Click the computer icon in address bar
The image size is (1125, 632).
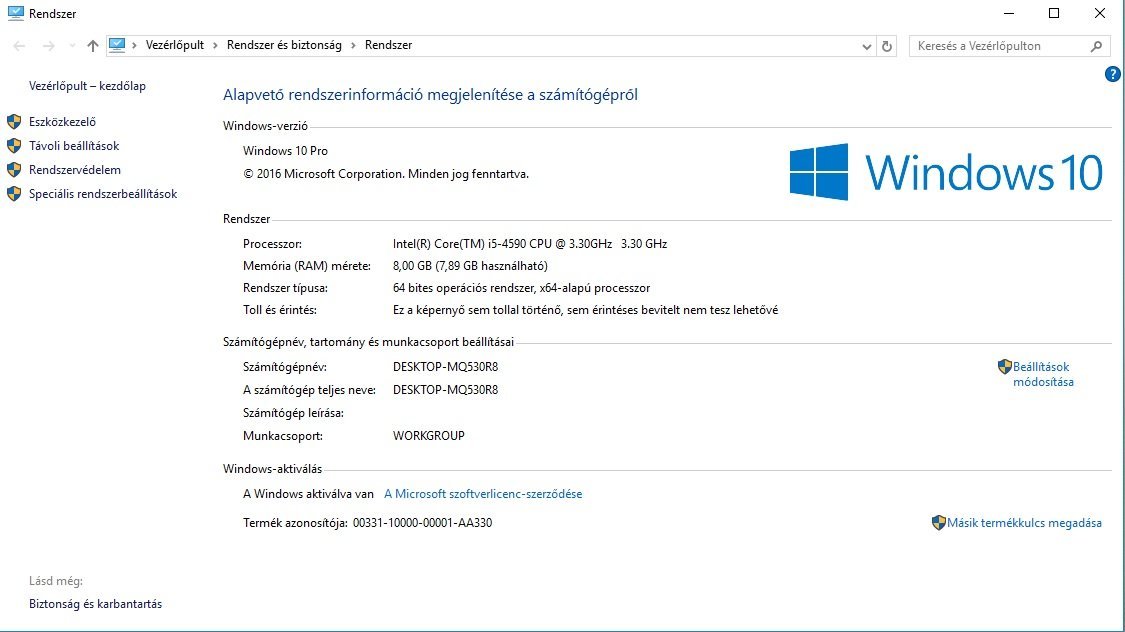pos(117,45)
